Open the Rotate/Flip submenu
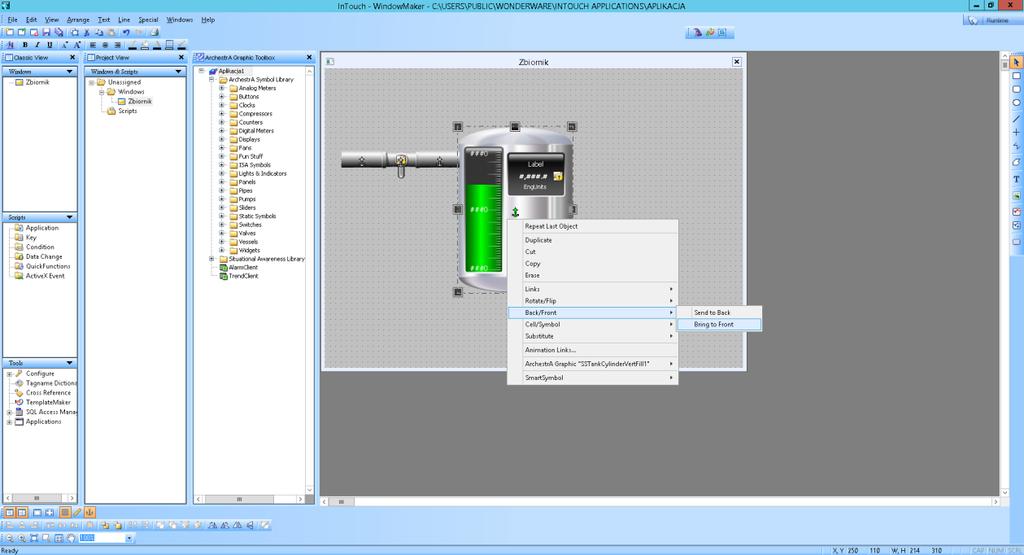 [x=592, y=301]
